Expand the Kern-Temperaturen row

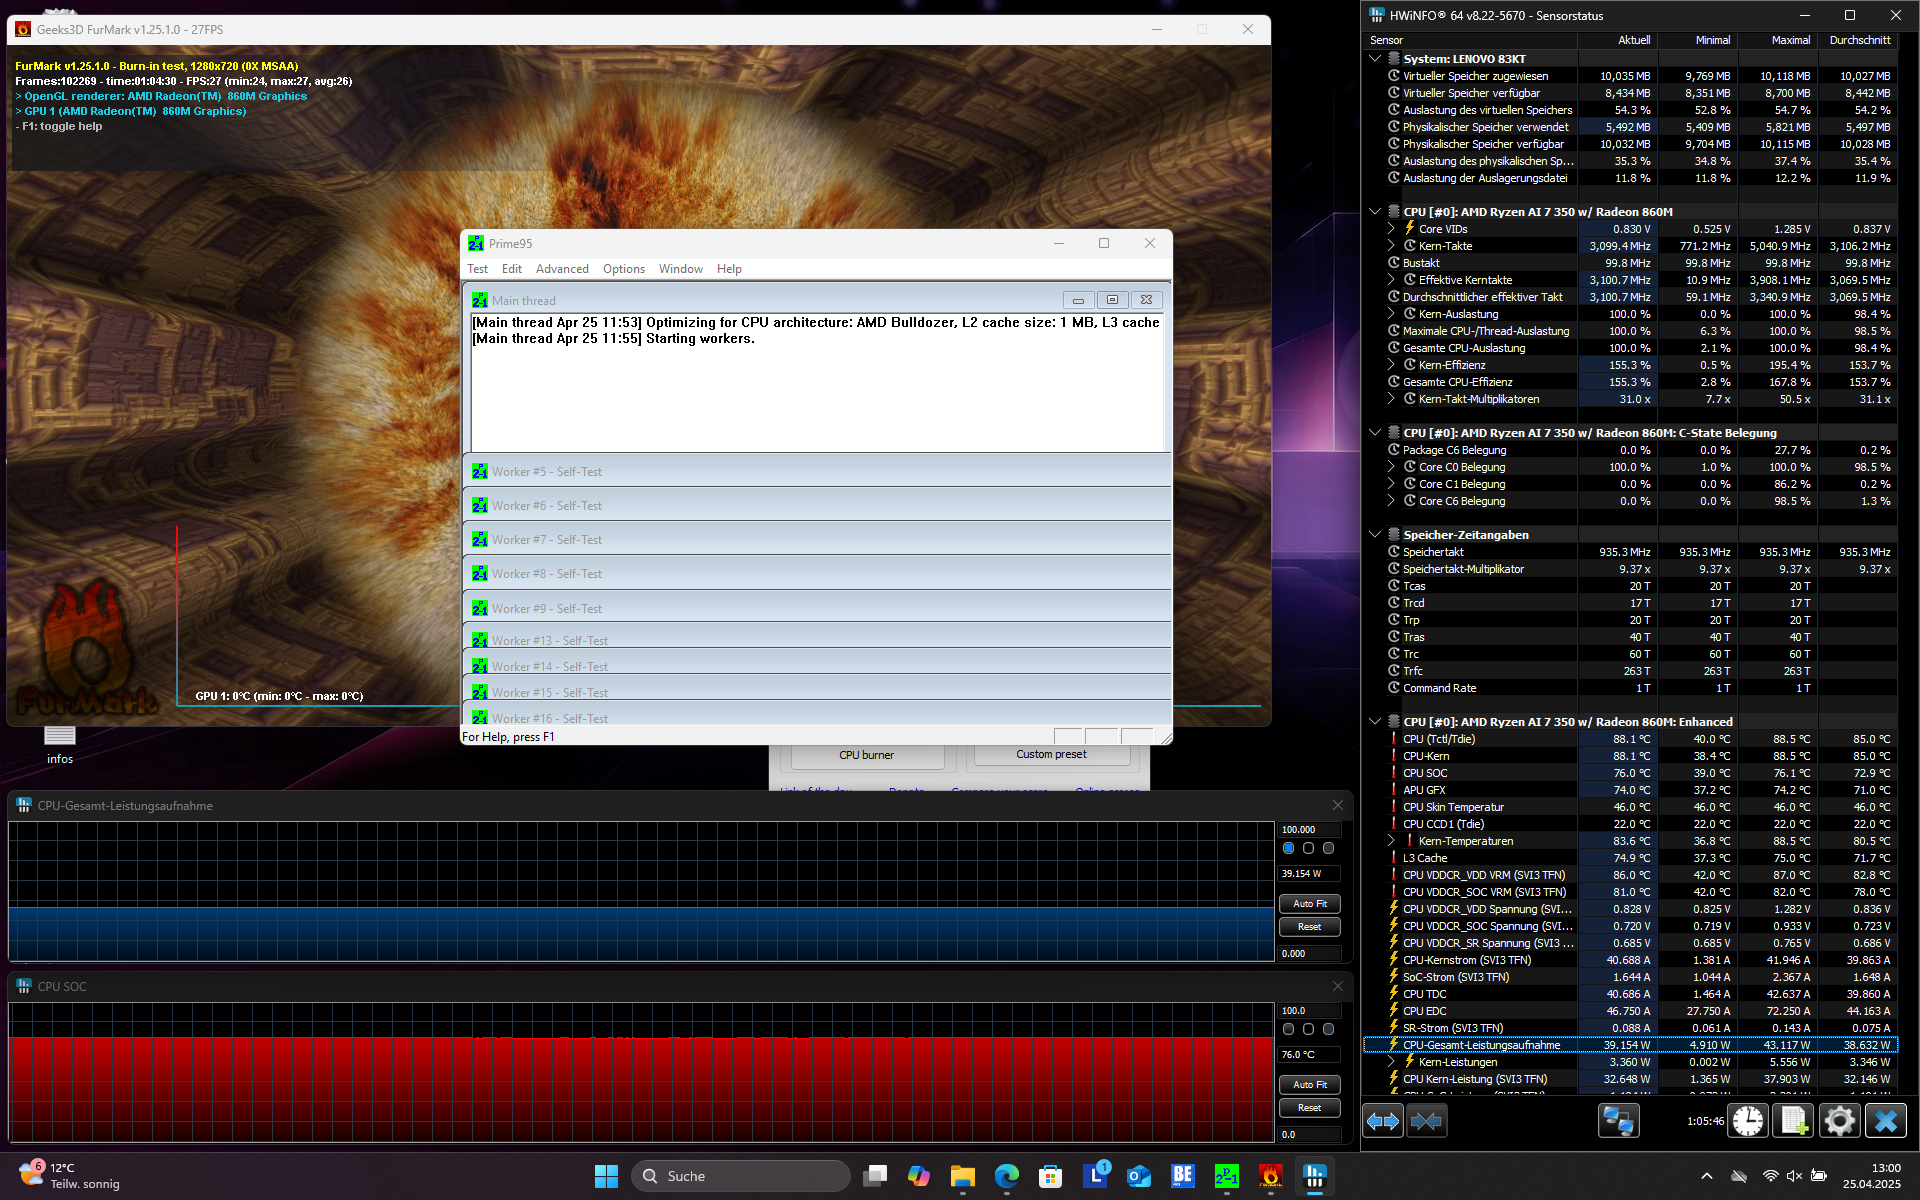[x=1391, y=841]
